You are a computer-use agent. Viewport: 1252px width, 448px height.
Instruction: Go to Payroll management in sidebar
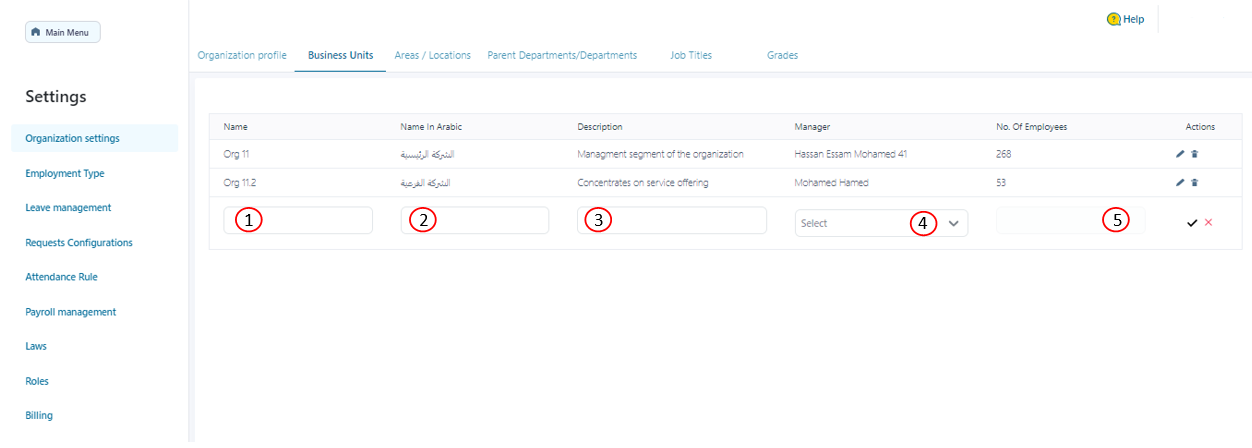(x=70, y=312)
